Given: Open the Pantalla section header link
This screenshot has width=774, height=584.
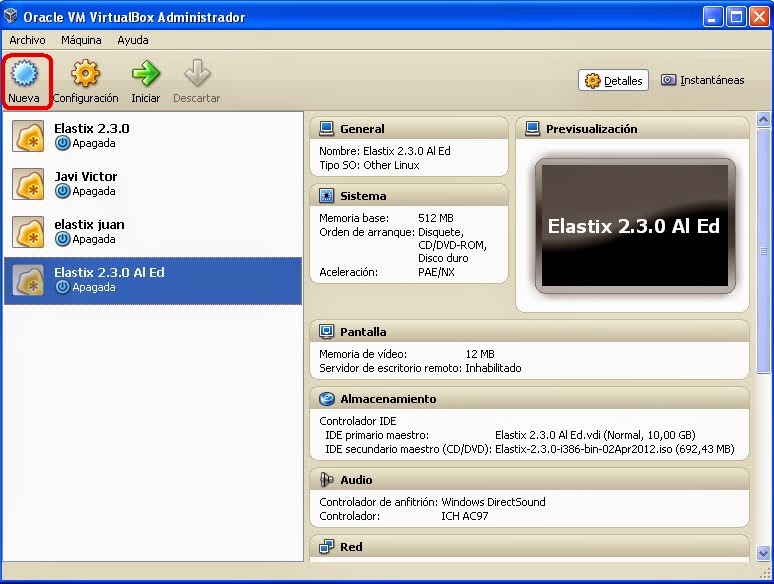Looking at the screenshot, I should tap(363, 332).
